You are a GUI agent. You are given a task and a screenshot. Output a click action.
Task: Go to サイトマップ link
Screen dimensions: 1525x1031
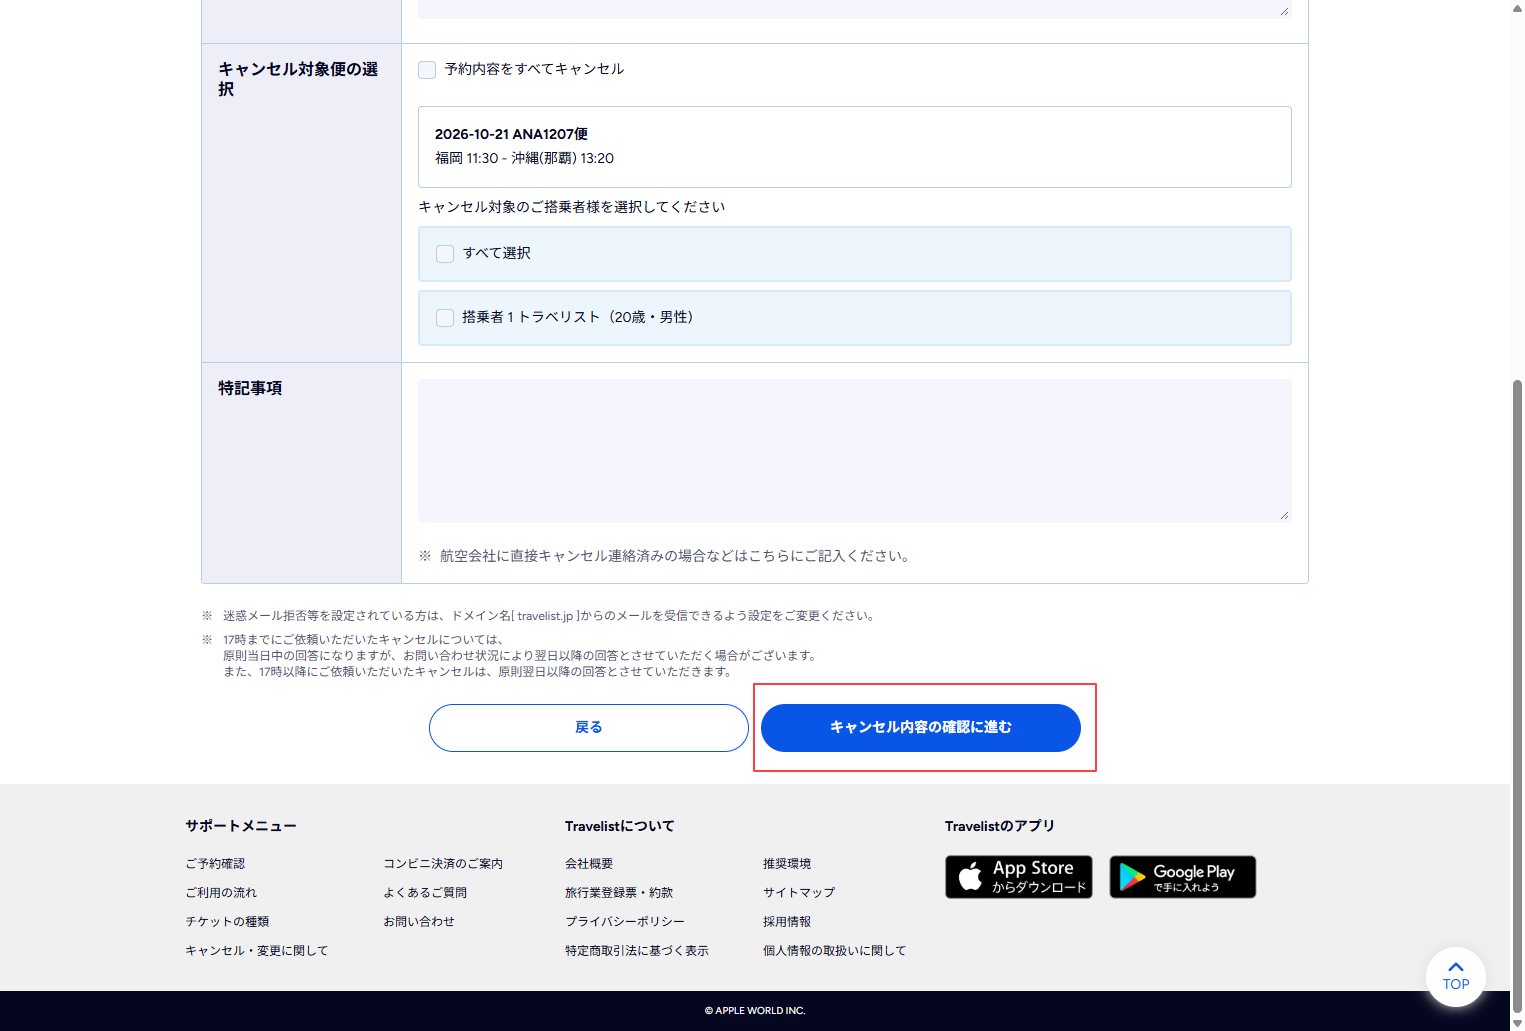[x=799, y=893]
